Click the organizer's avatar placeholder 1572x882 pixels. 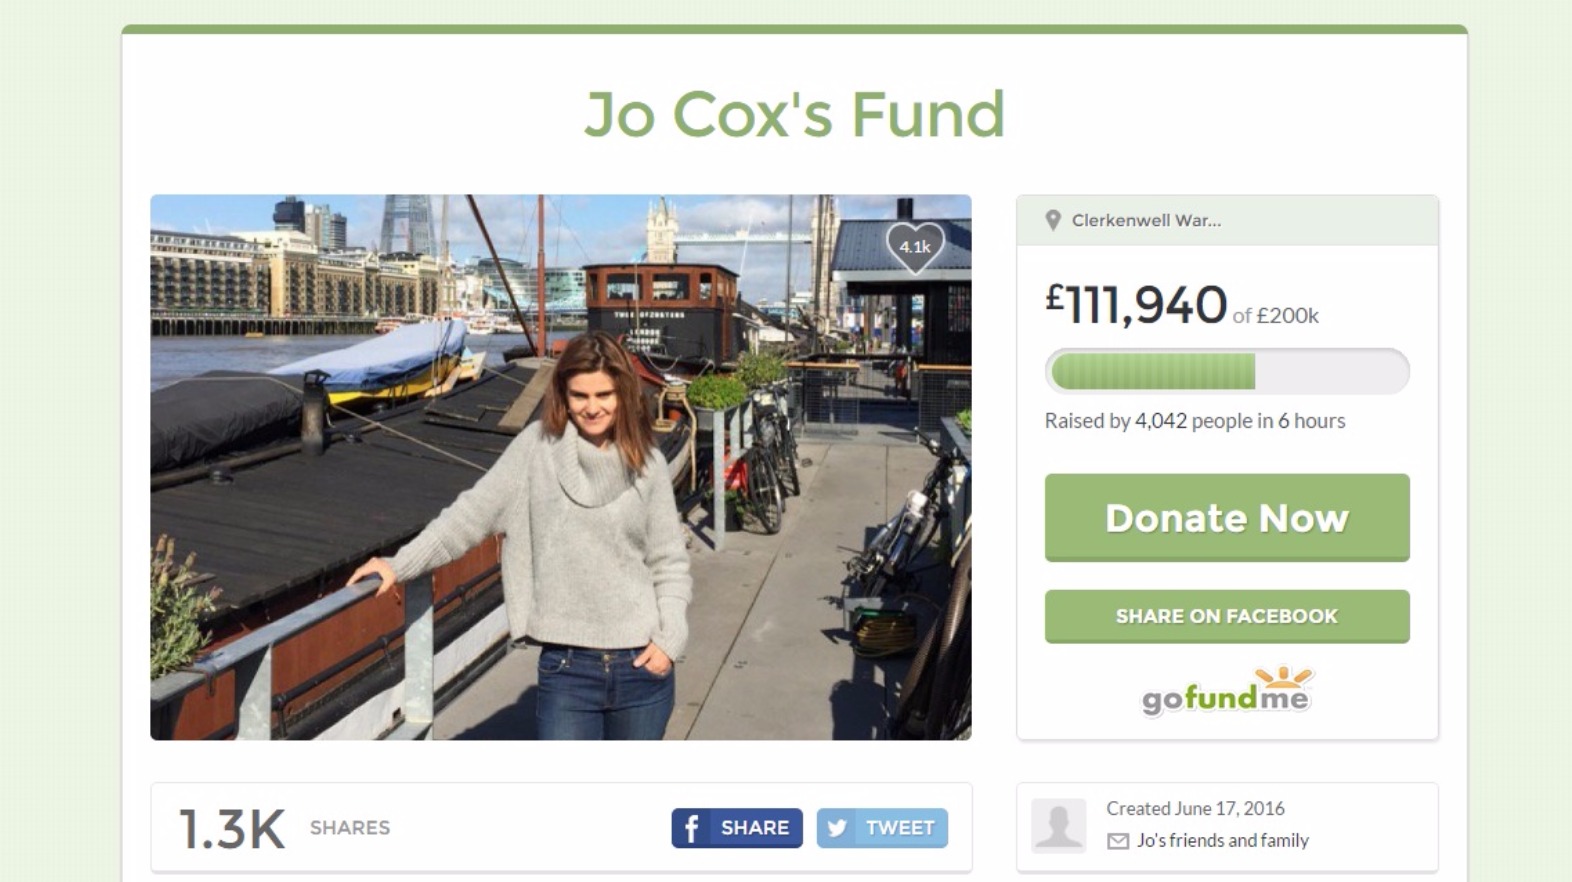pos(1058,825)
